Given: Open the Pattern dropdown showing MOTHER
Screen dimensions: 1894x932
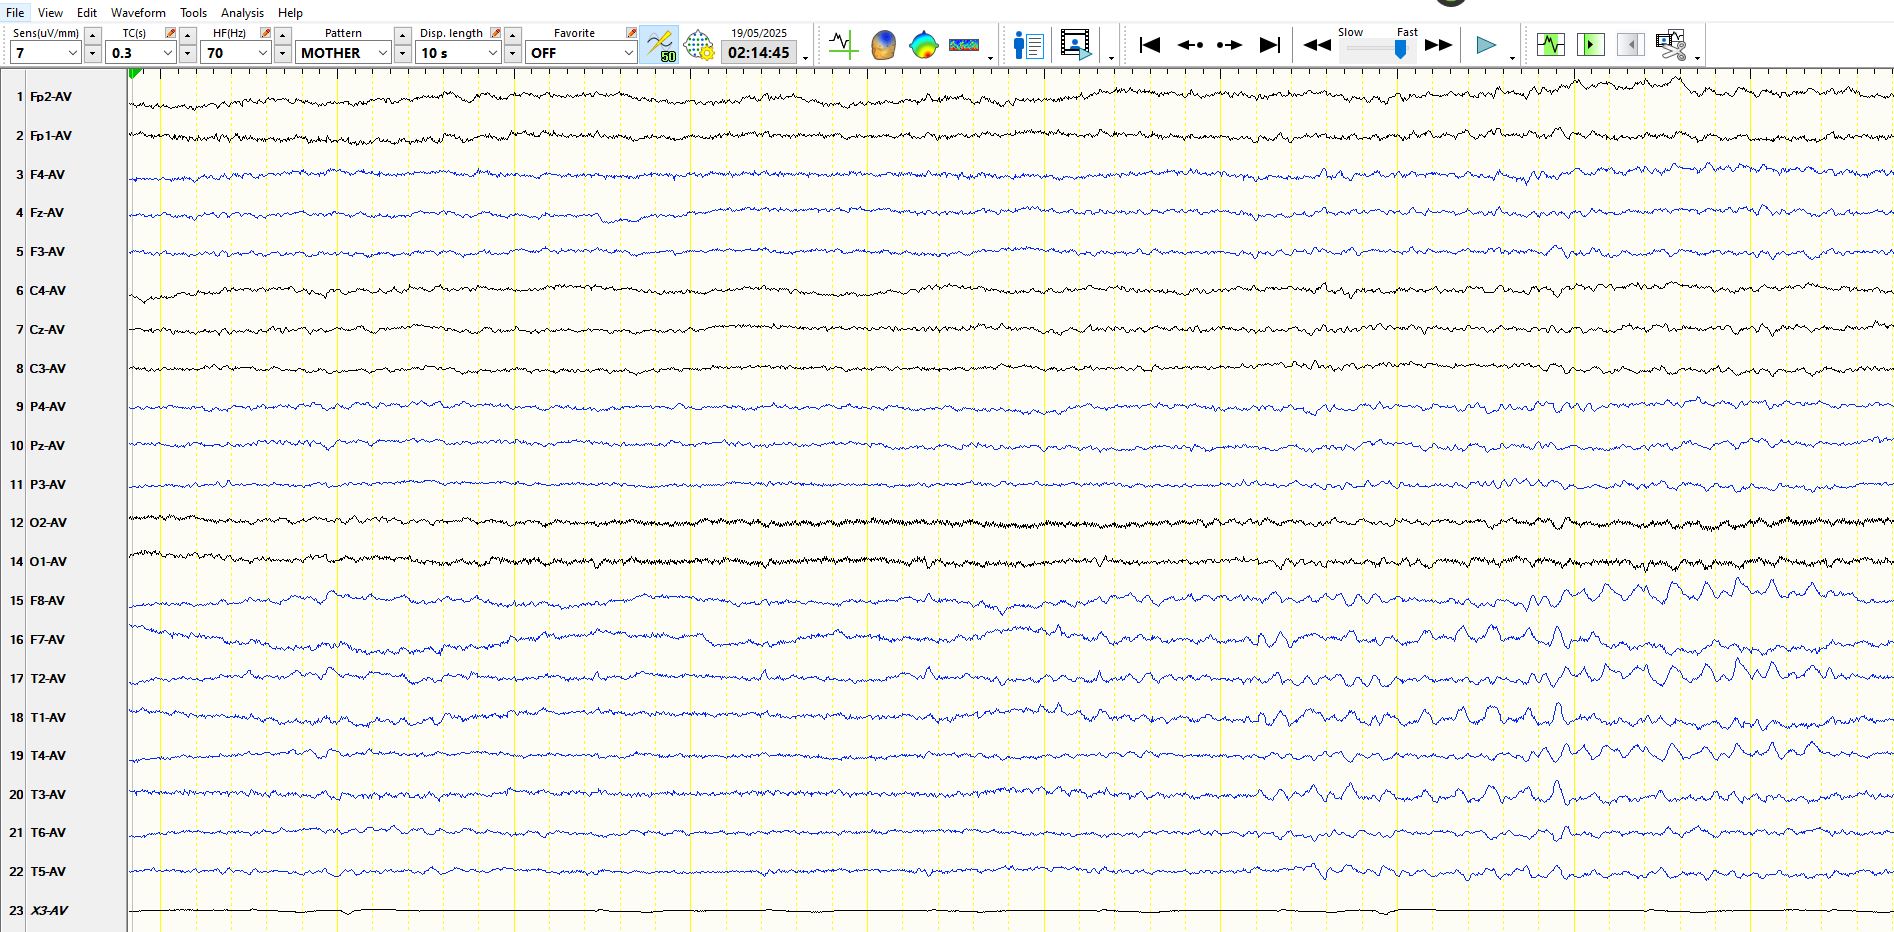Looking at the screenshot, I should 382,53.
